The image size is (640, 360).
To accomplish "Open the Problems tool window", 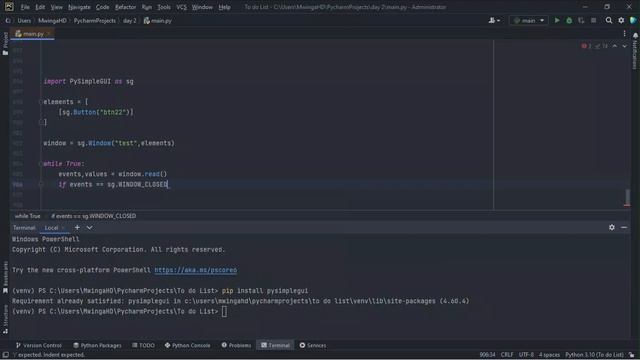I will (236, 345).
